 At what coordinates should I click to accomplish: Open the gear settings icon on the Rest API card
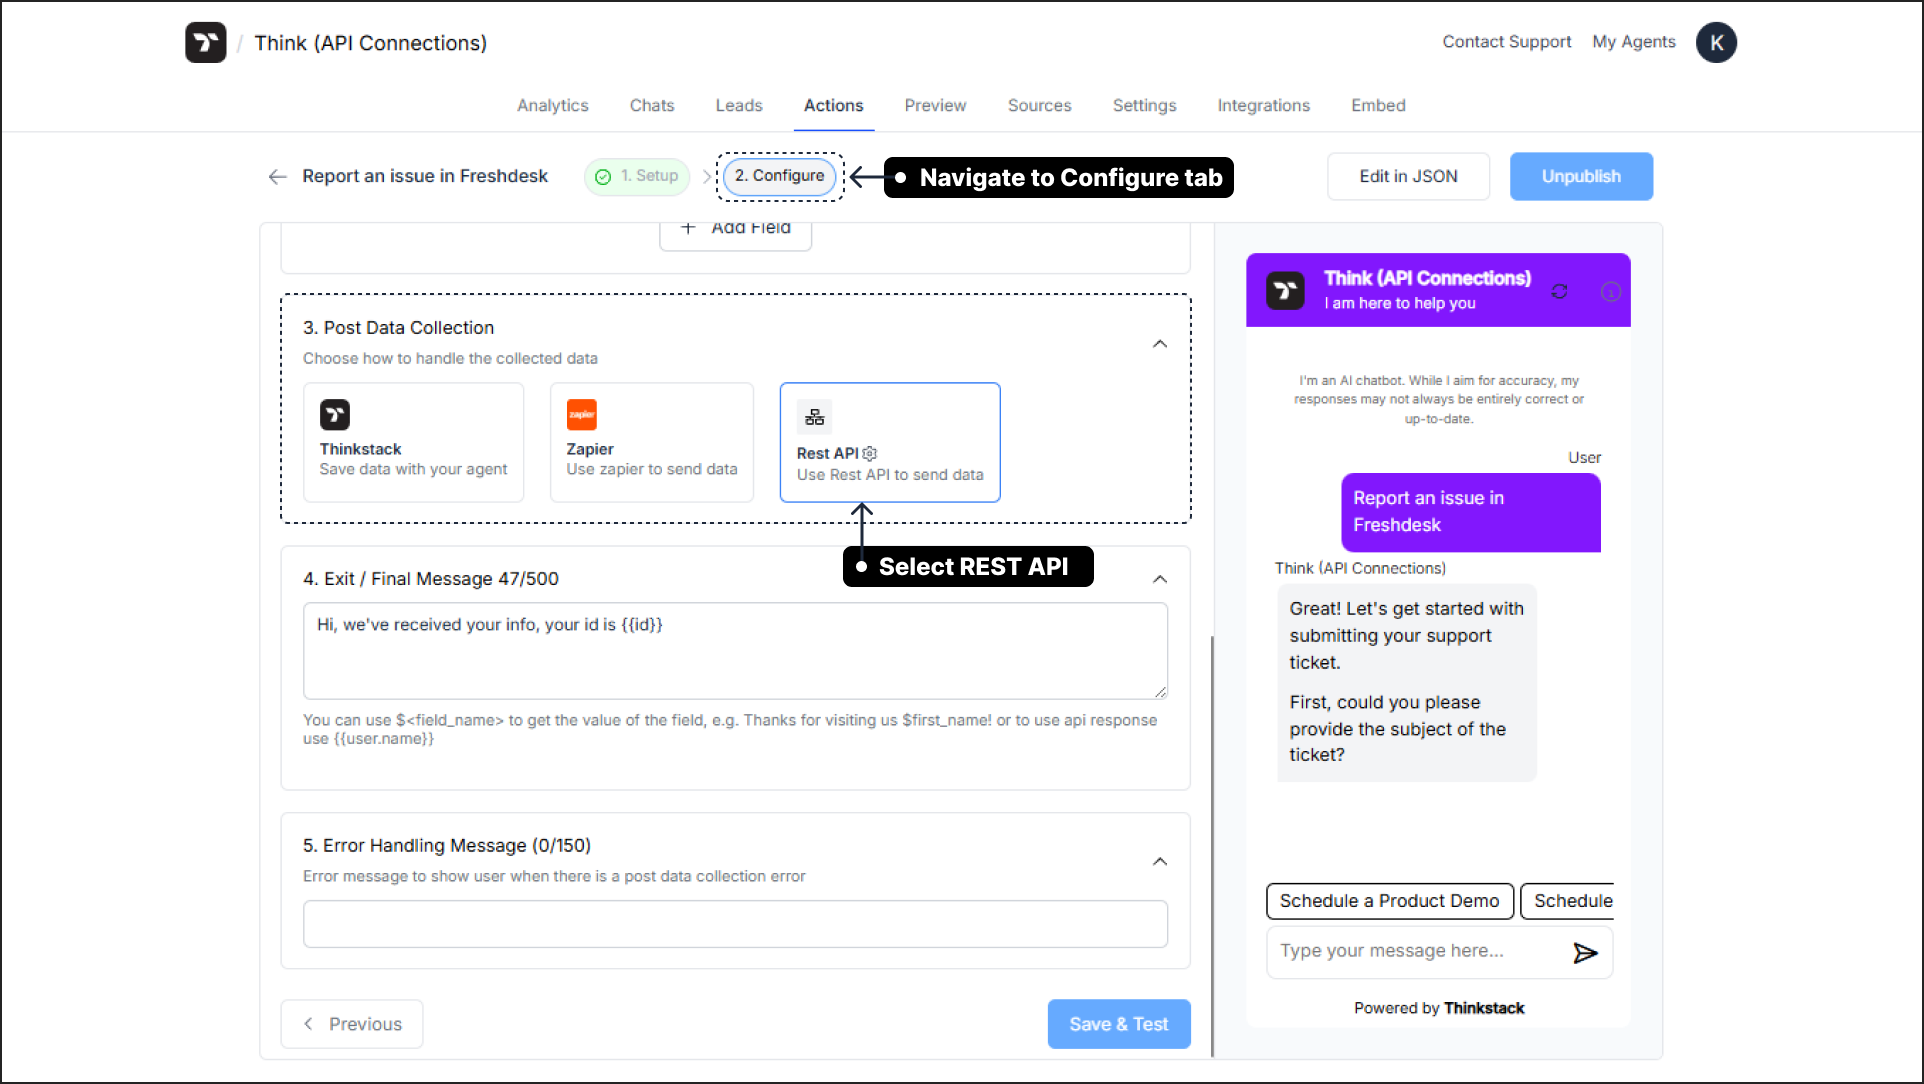click(x=869, y=453)
